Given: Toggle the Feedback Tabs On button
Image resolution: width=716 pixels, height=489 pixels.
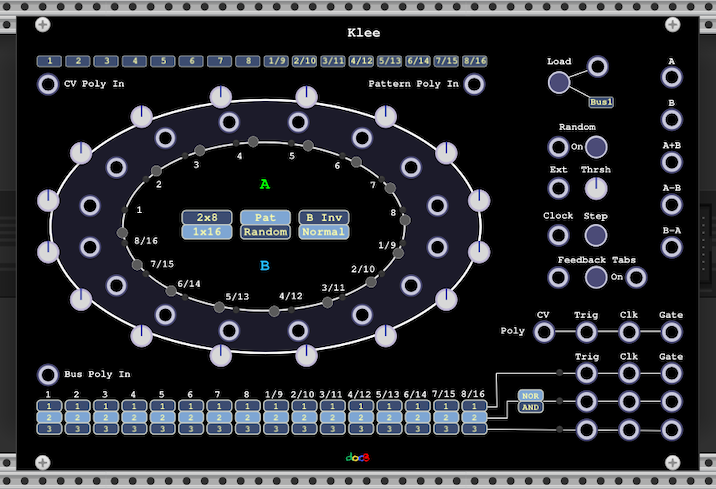Looking at the screenshot, I should pos(596,277).
